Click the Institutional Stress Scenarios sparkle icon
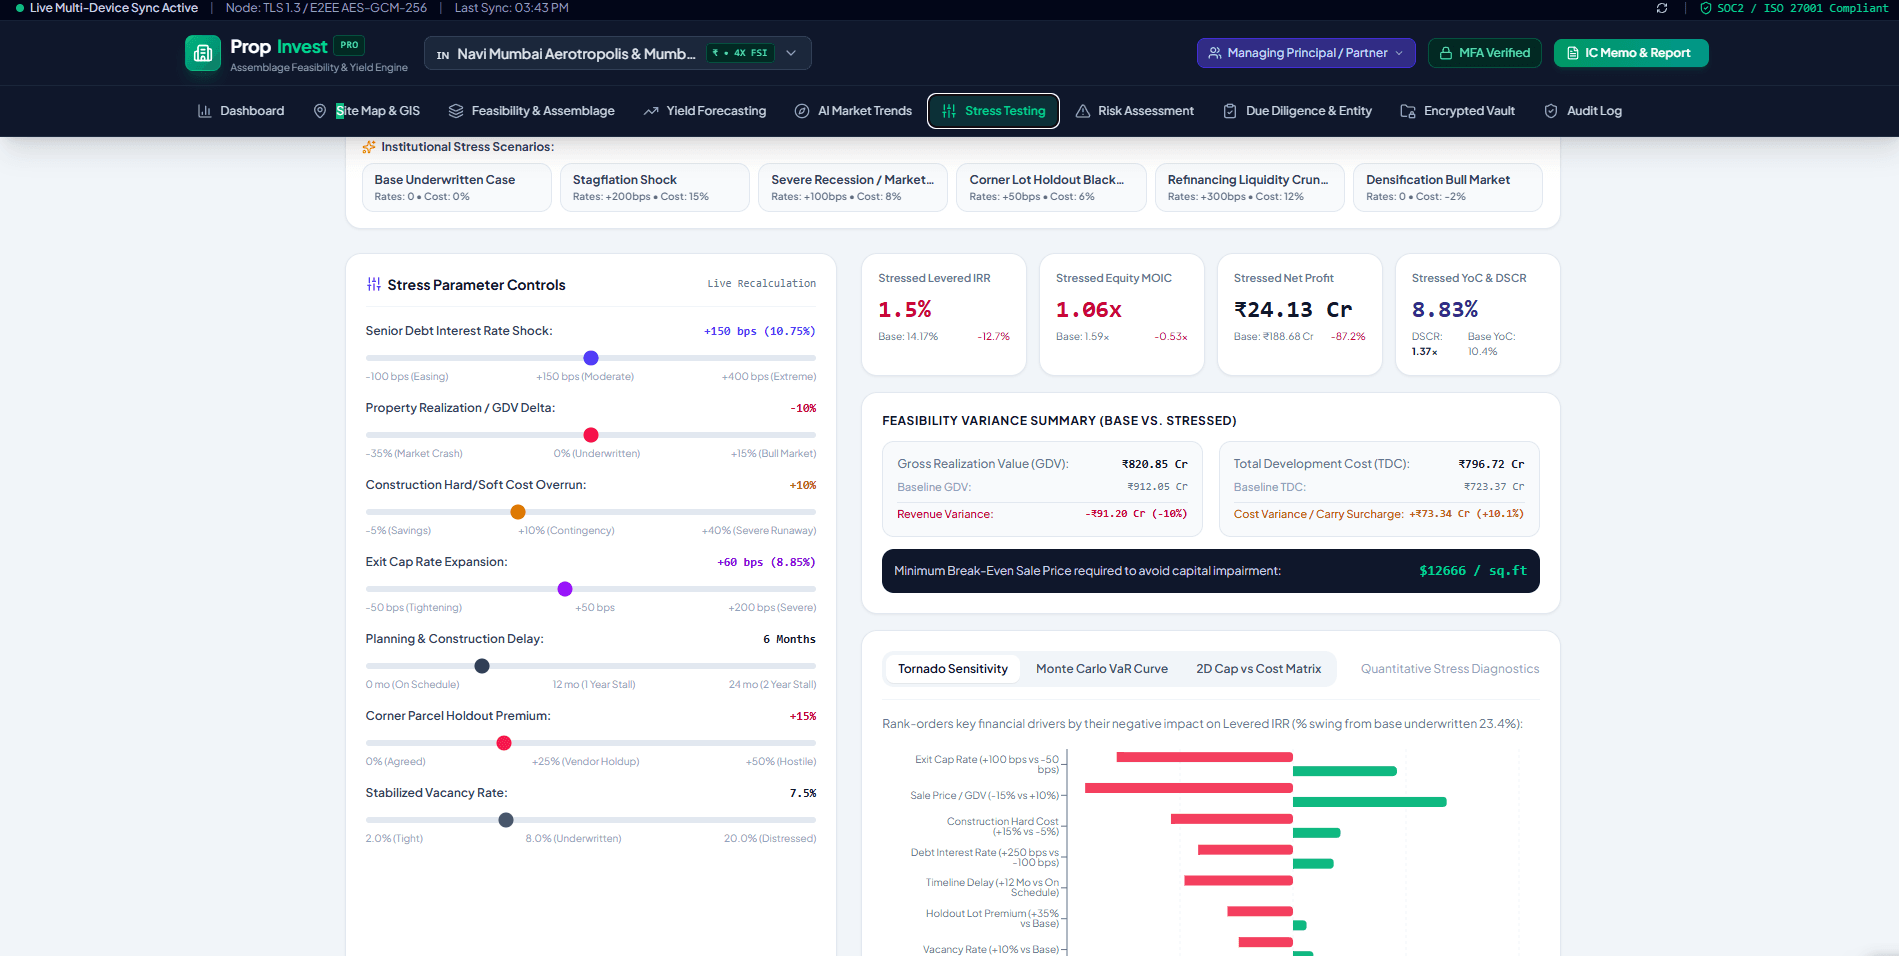Screen dimensions: 1899x956 (369, 147)
